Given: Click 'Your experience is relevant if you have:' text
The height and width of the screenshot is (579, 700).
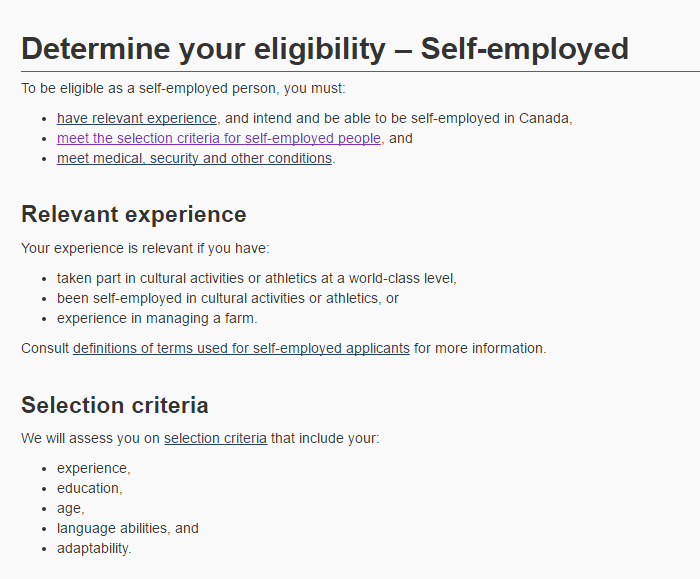Looking at the screenshot, I should click(145, 248).
